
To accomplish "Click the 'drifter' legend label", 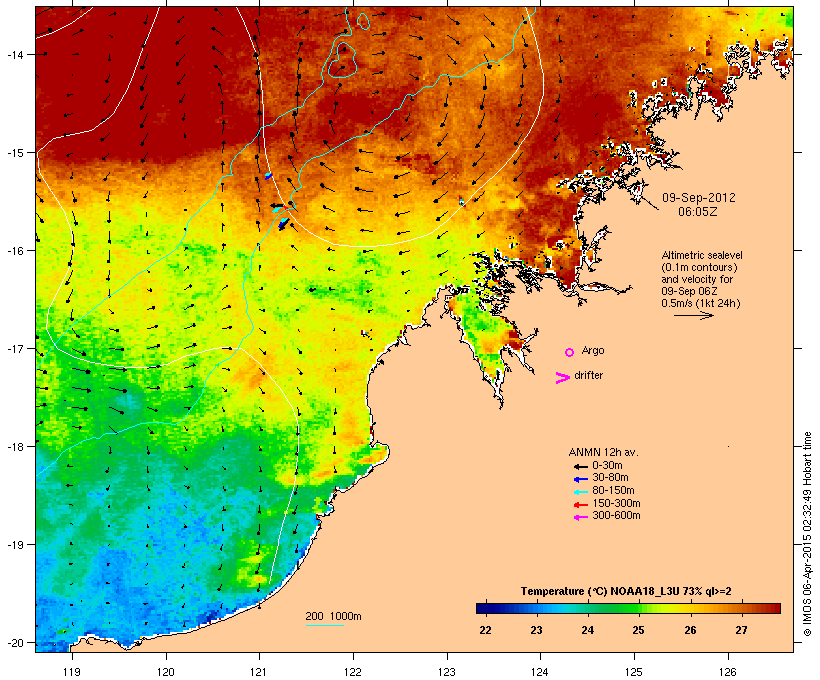I will (x=588, y=375).
